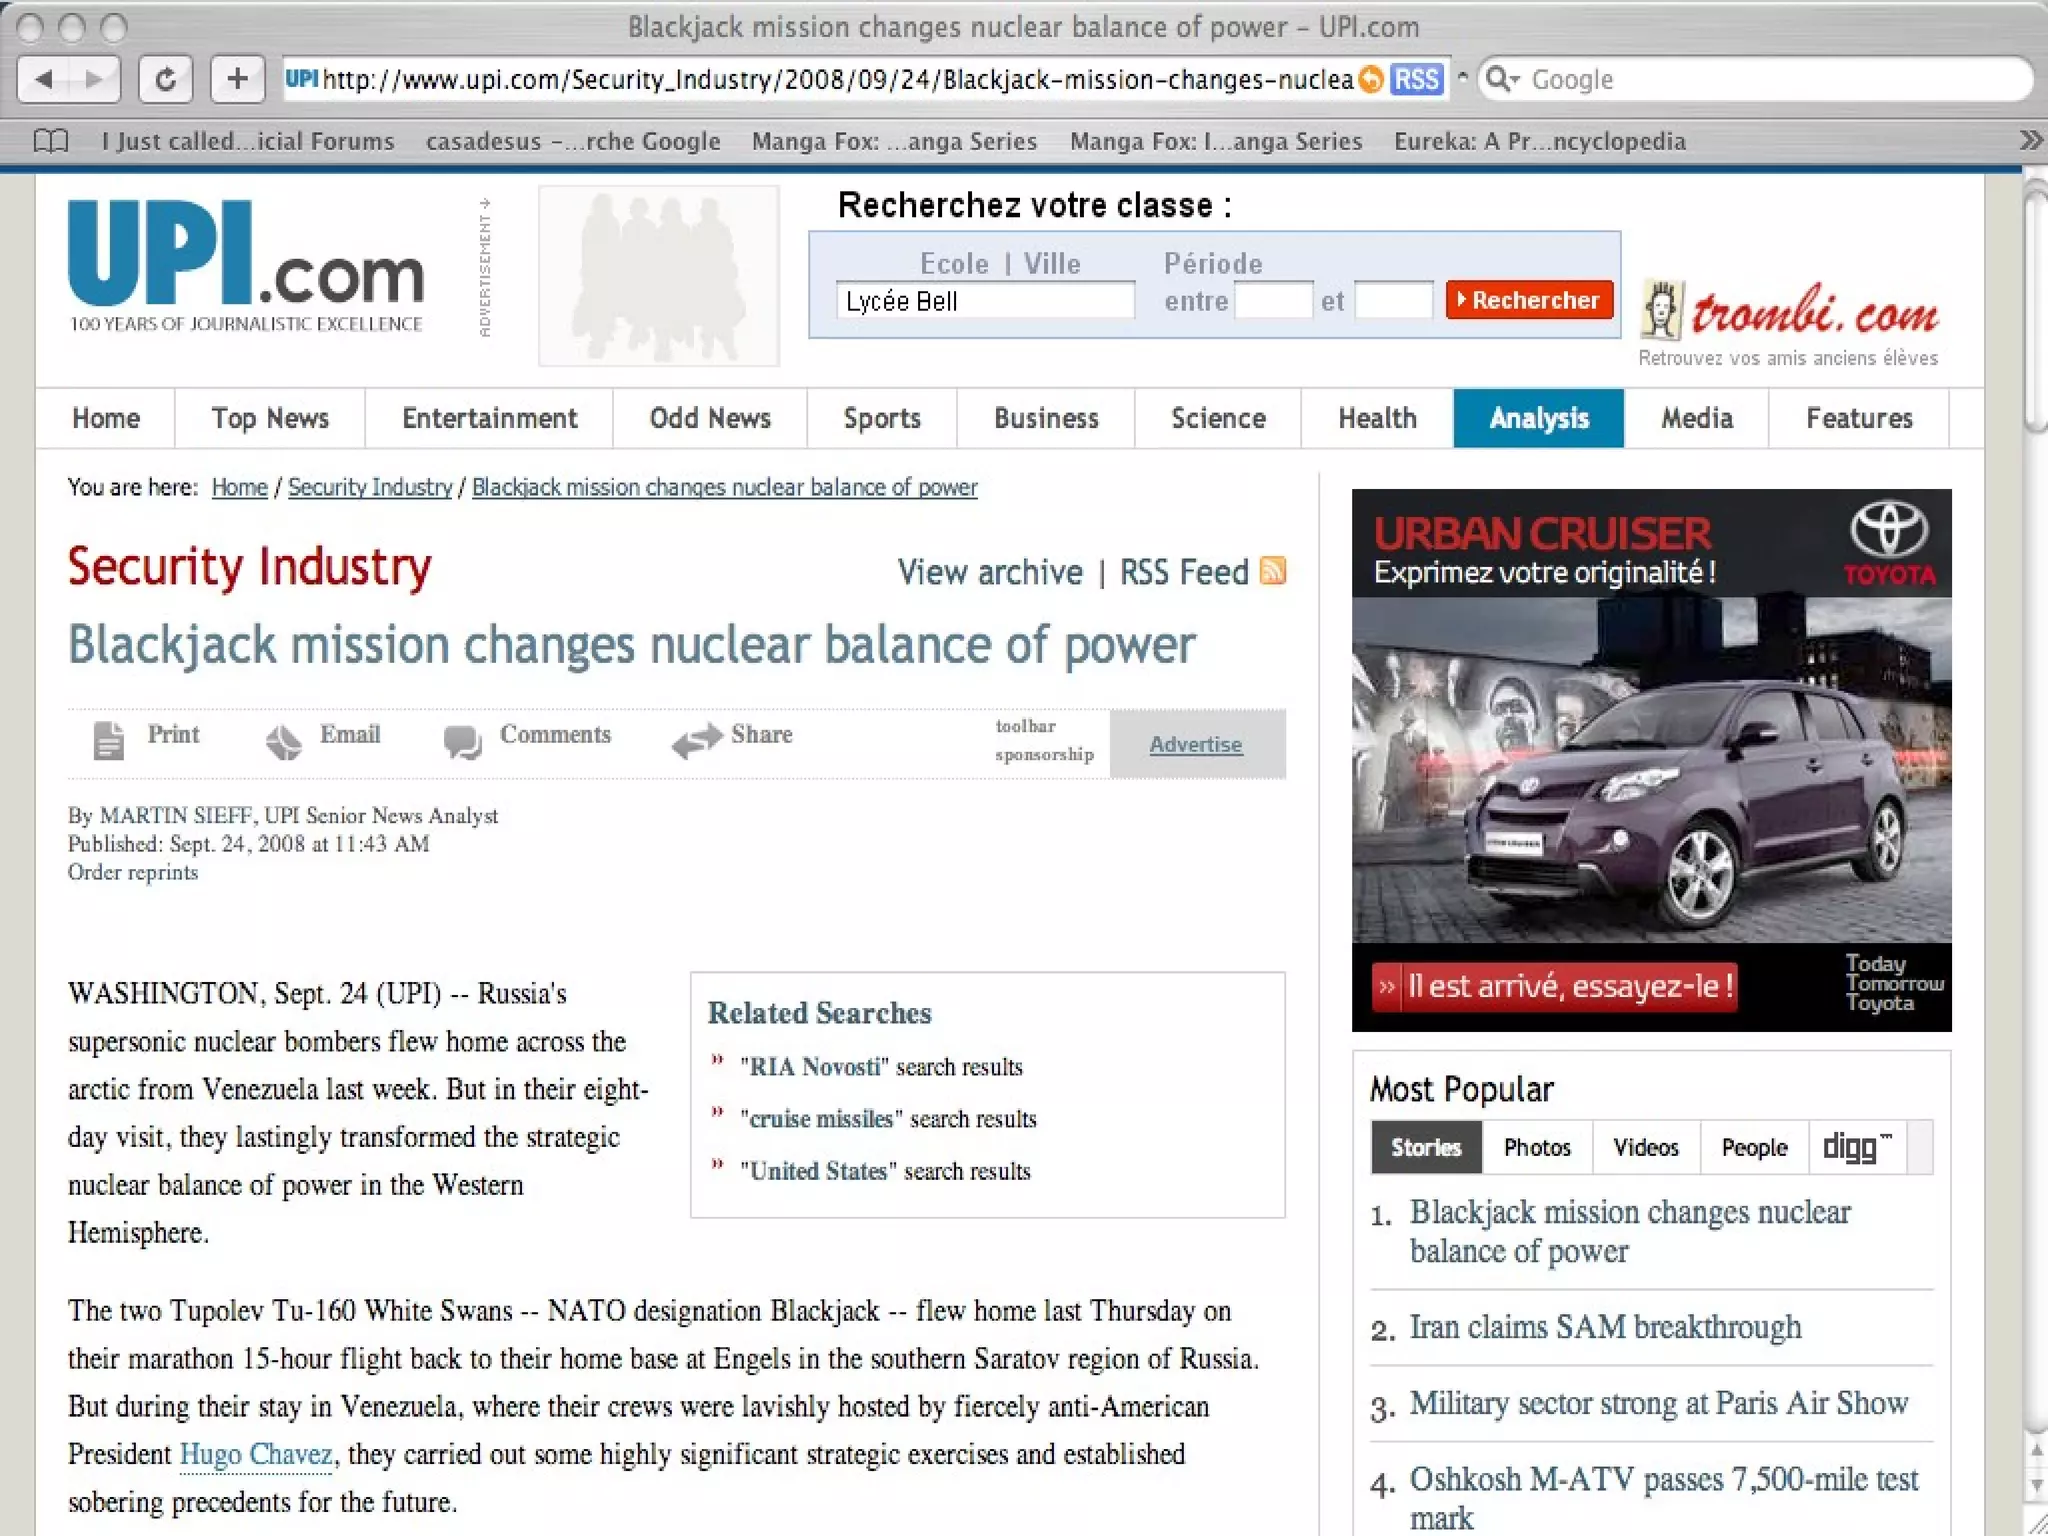The height and width of the screenshot is (1536, 2048).
Task: Click the browser reload icon
Action: tap(166, 79)
